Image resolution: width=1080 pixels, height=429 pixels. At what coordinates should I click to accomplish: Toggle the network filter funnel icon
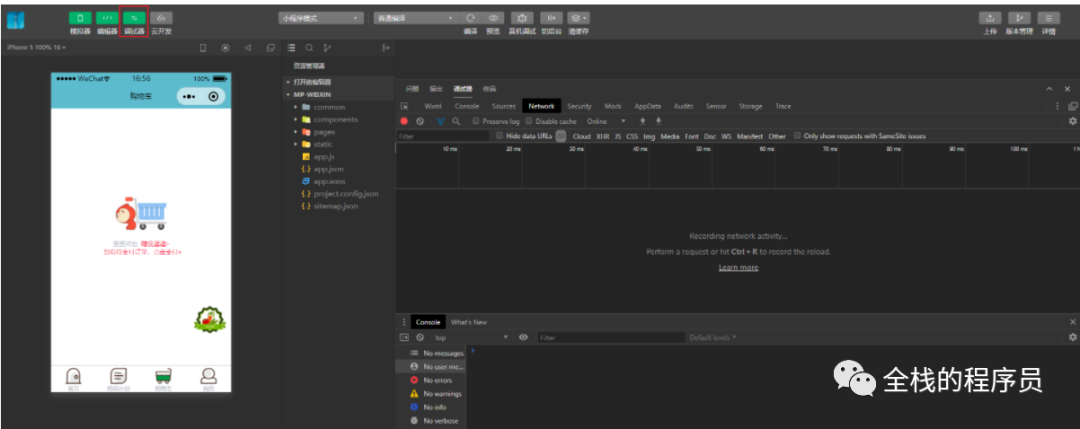pyautogui.click(x=440, y=121)
